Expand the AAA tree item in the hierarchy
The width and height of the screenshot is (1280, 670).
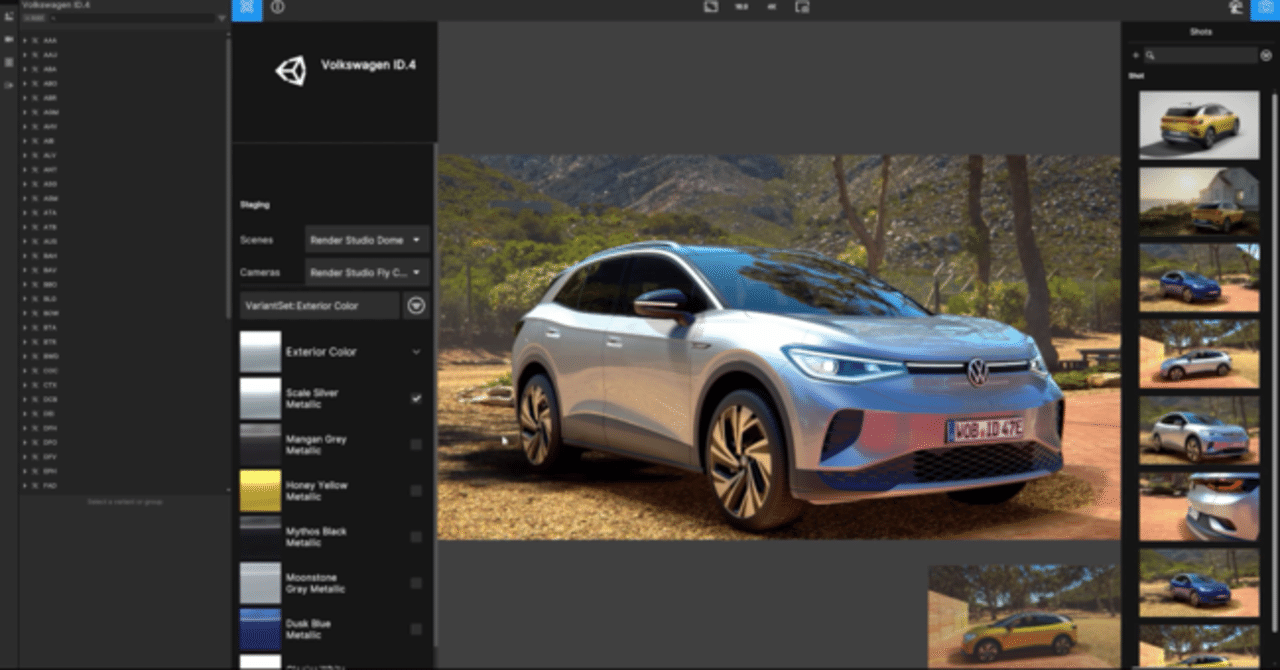25,40
